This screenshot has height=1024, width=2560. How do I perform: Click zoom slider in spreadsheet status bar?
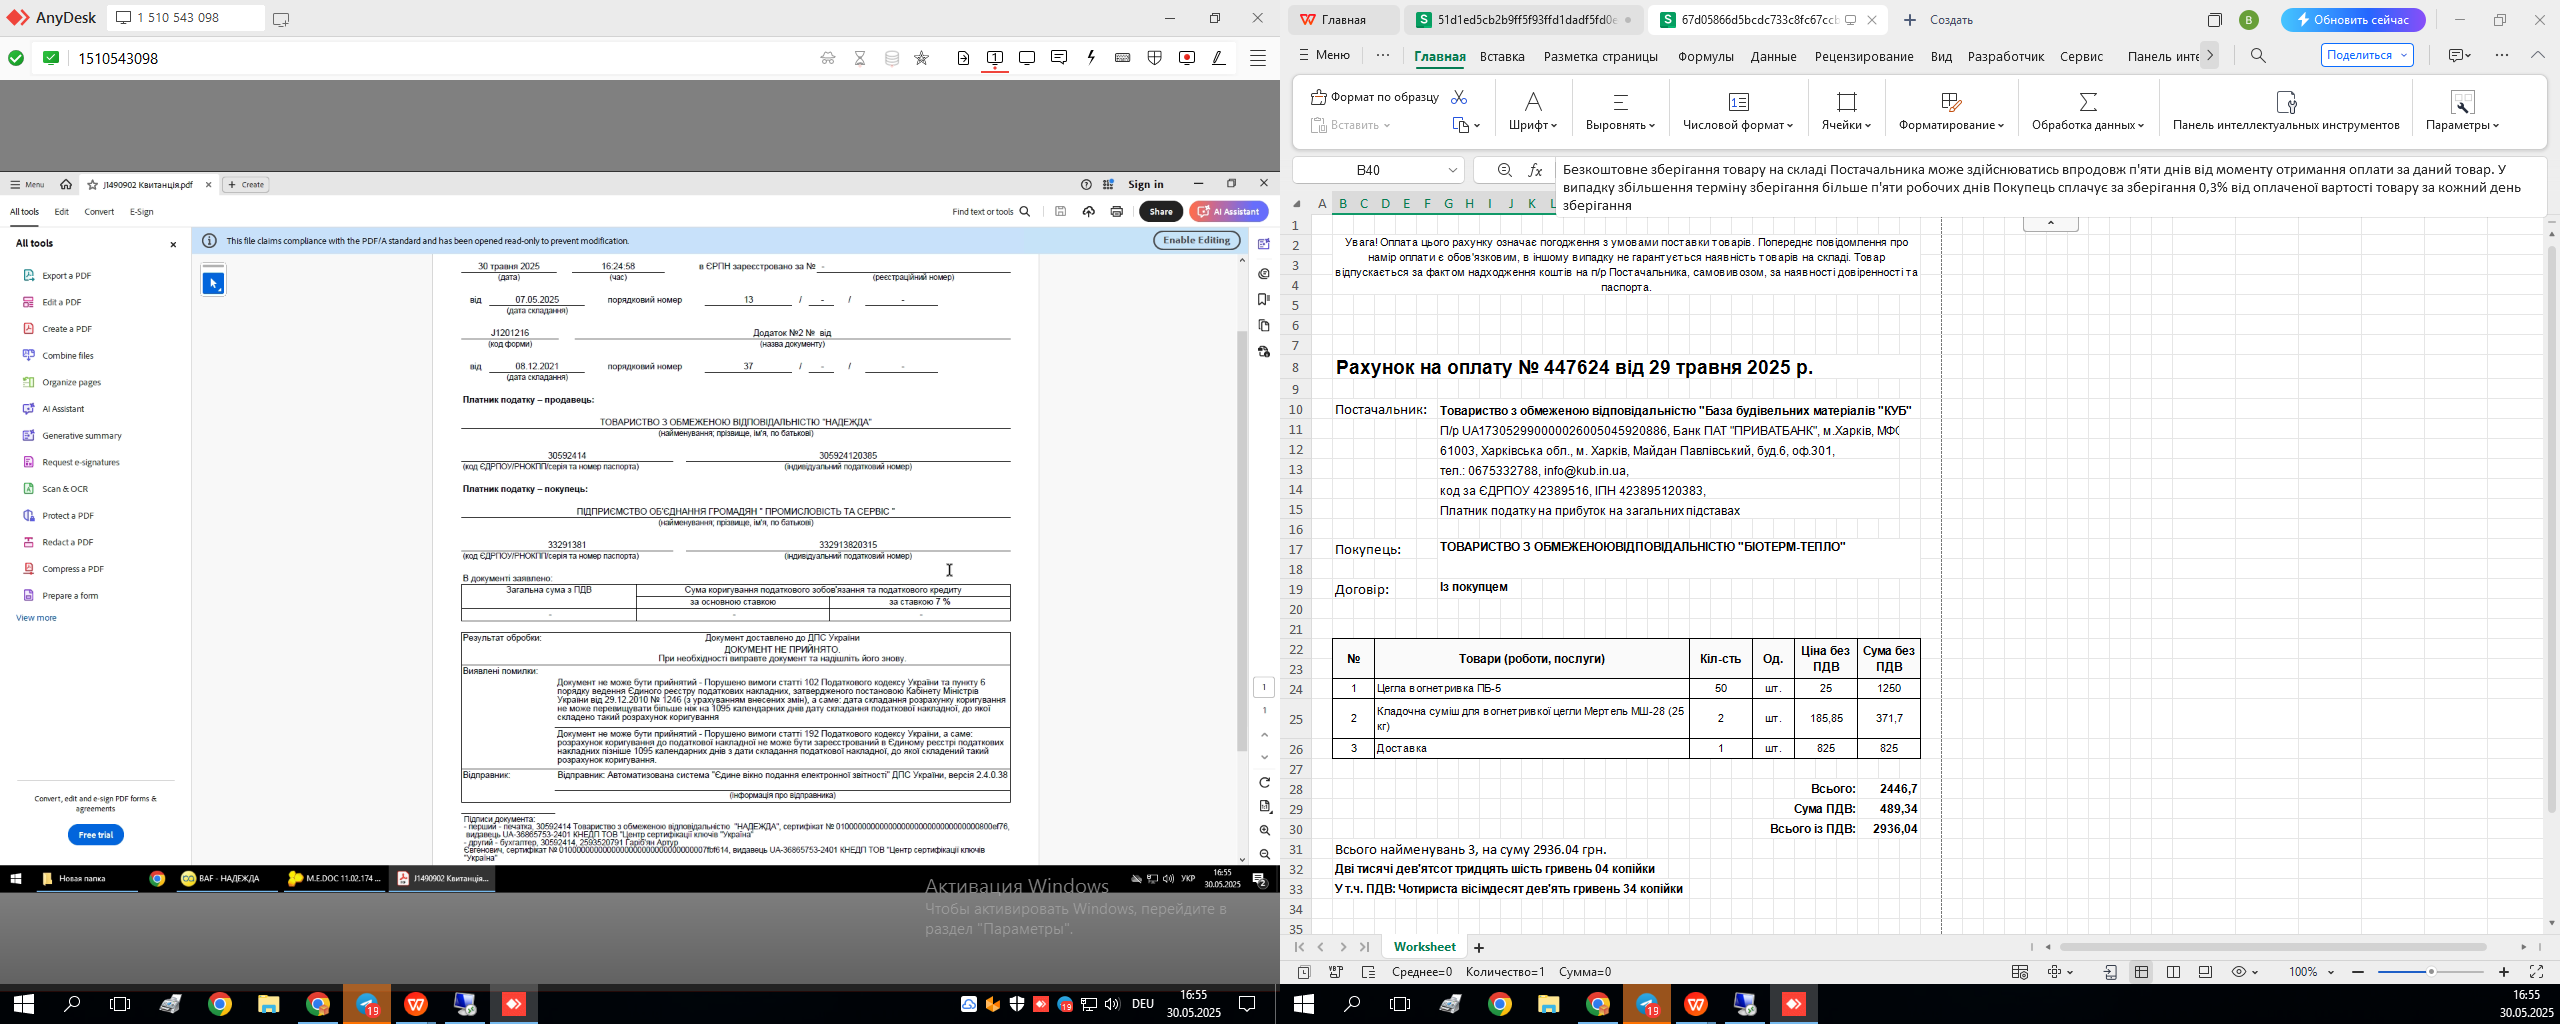pos(2431,972)
